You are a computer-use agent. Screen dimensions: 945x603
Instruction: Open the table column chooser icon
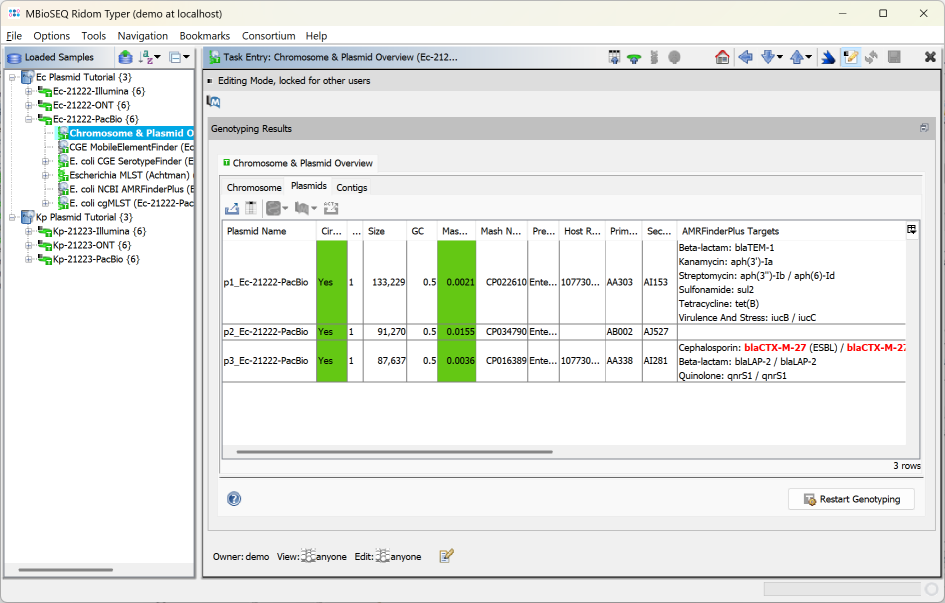tap(912, 230)
